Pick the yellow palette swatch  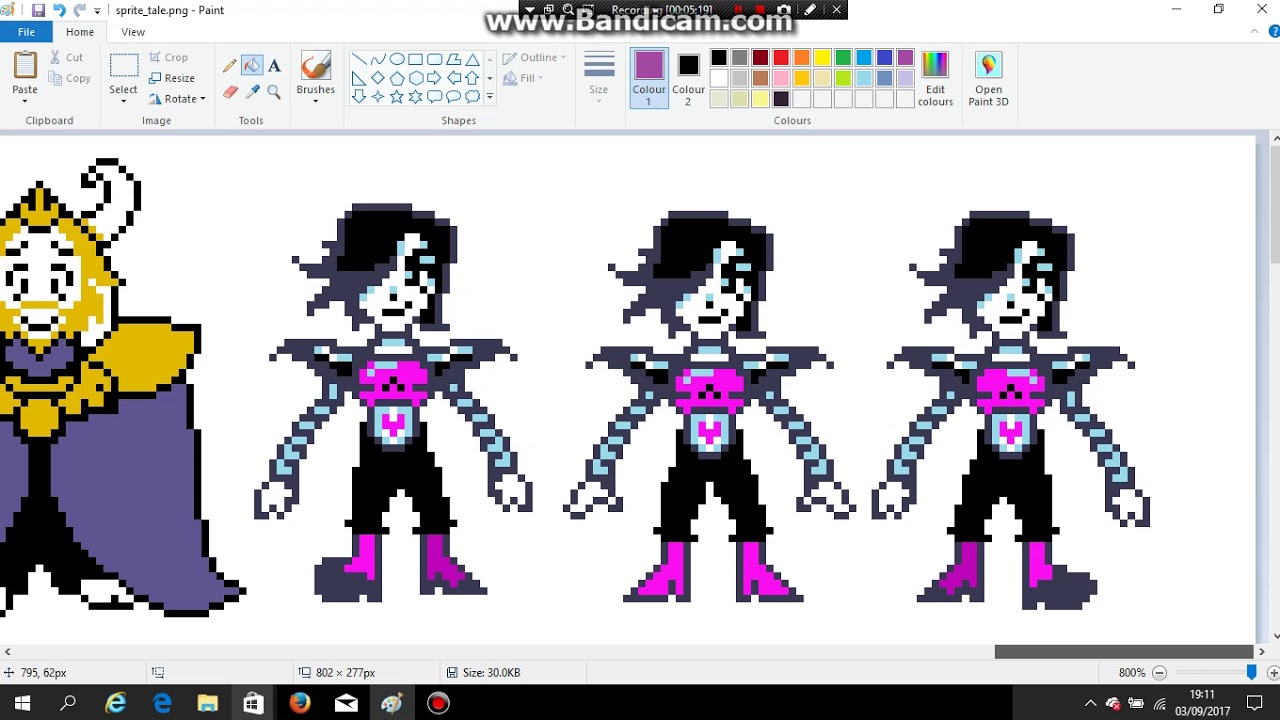point(822,57)
